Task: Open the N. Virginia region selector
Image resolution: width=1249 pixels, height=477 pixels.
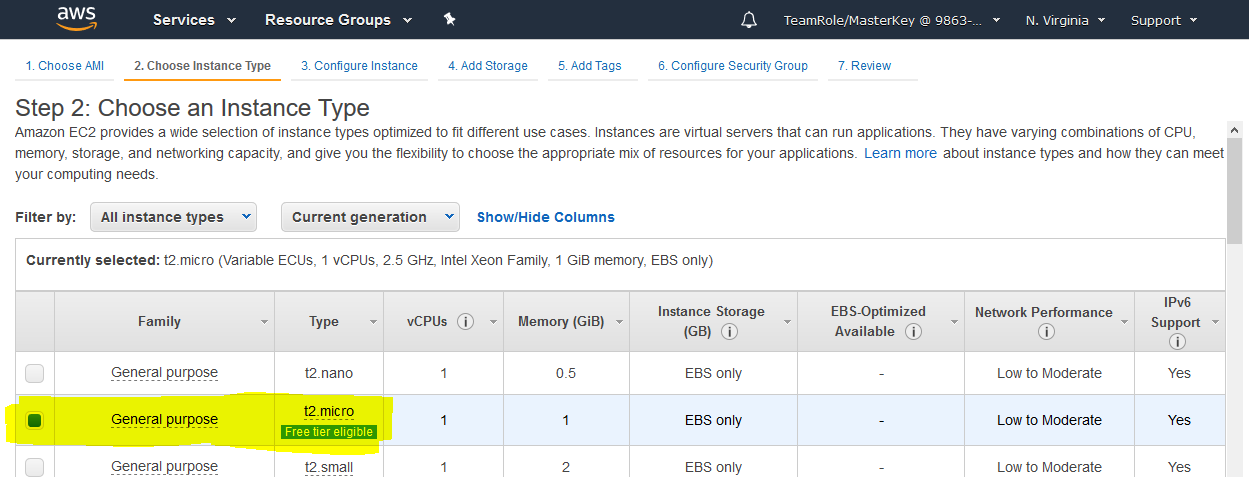Action: (x=1065, y=20)
